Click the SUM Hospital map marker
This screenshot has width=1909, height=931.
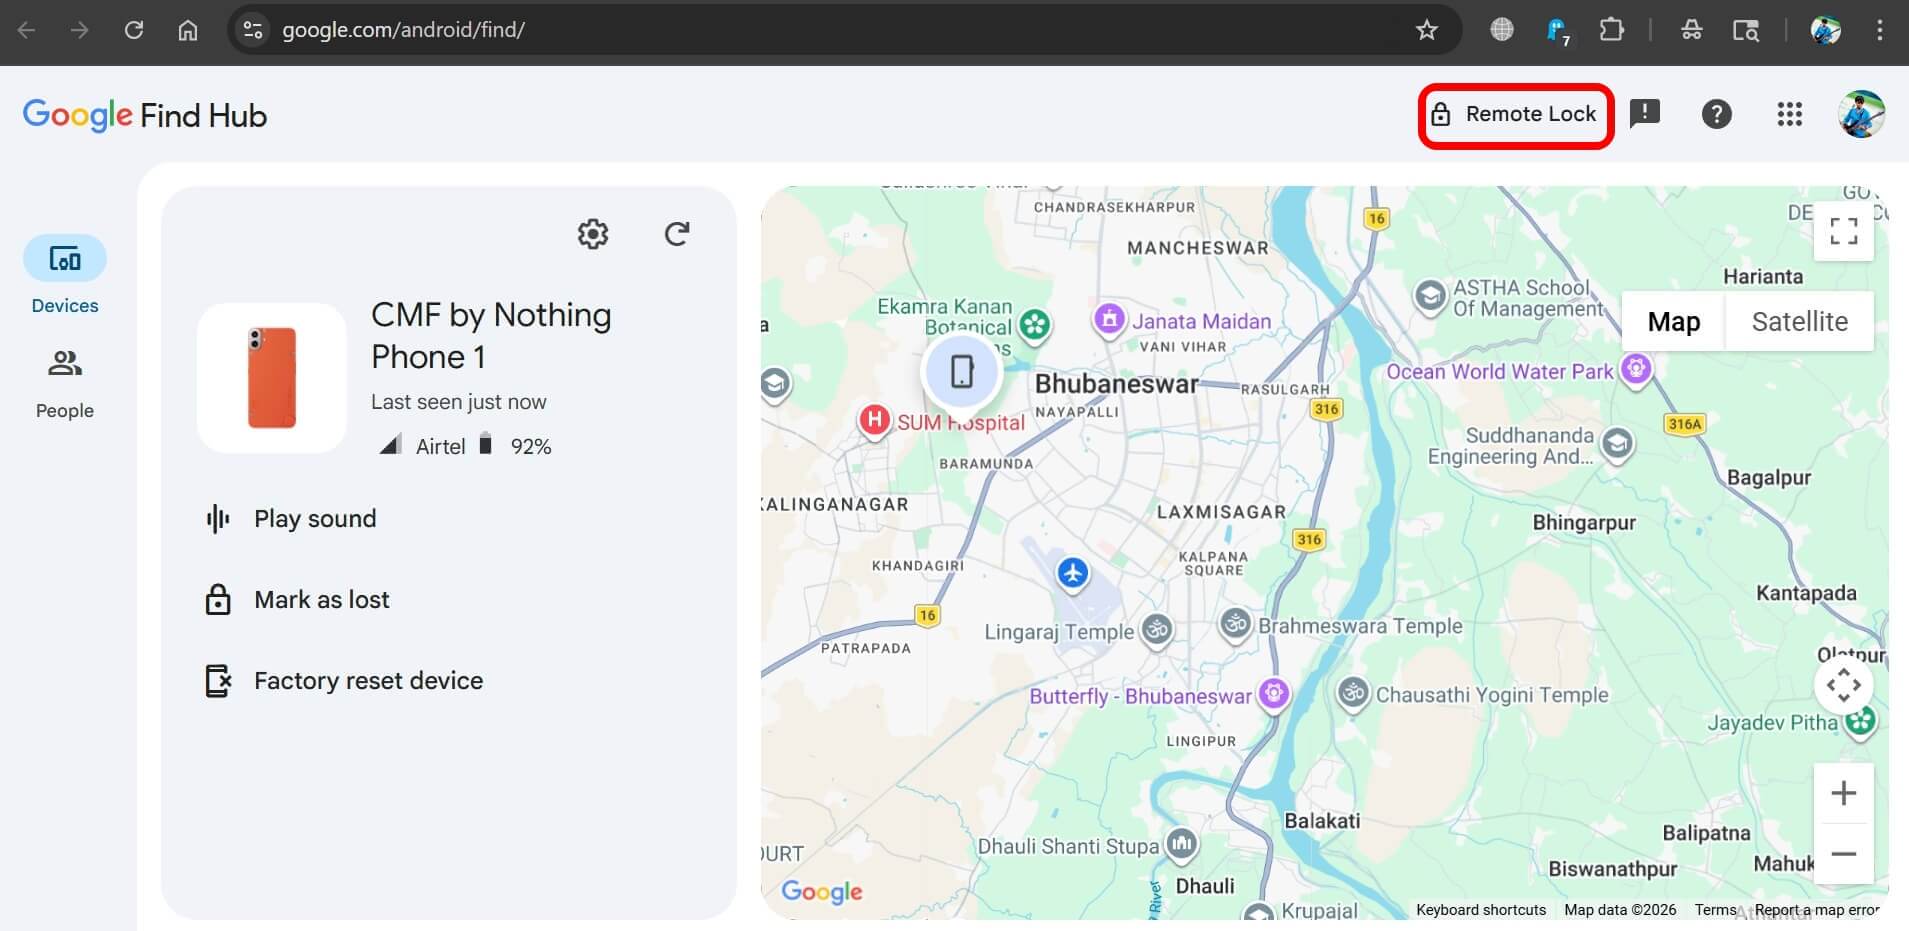[875, 420]
